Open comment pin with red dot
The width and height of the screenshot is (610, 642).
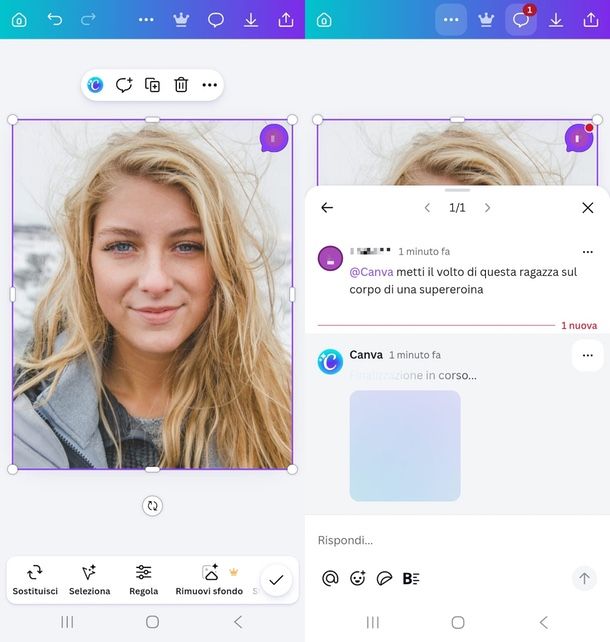[579, 138]
